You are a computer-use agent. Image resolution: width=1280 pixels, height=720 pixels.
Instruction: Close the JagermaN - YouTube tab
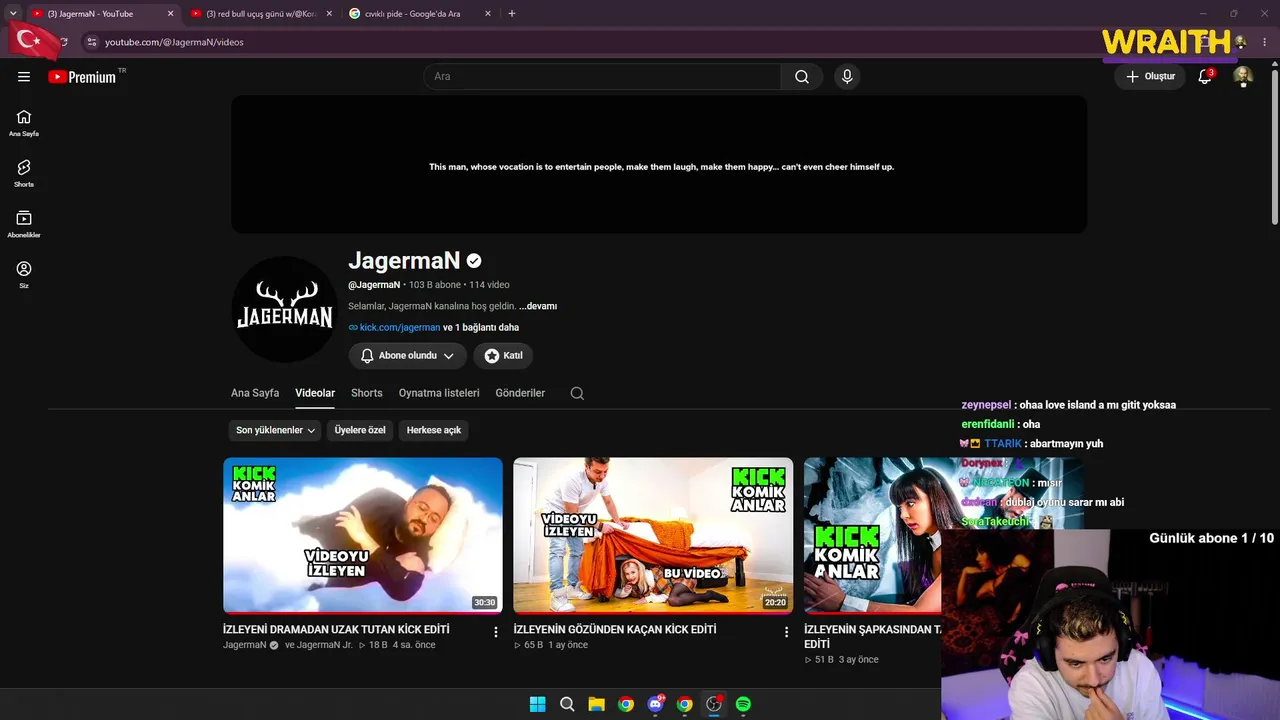coord(170,14)
